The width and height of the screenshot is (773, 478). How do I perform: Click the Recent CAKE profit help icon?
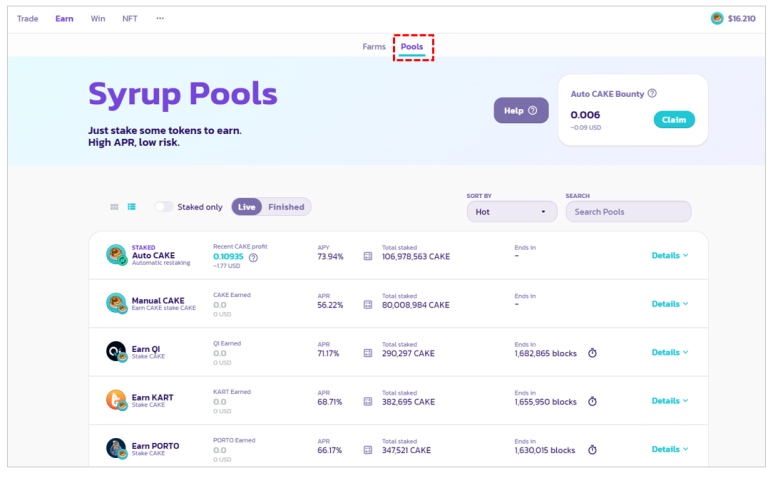[x=253, y=258]
